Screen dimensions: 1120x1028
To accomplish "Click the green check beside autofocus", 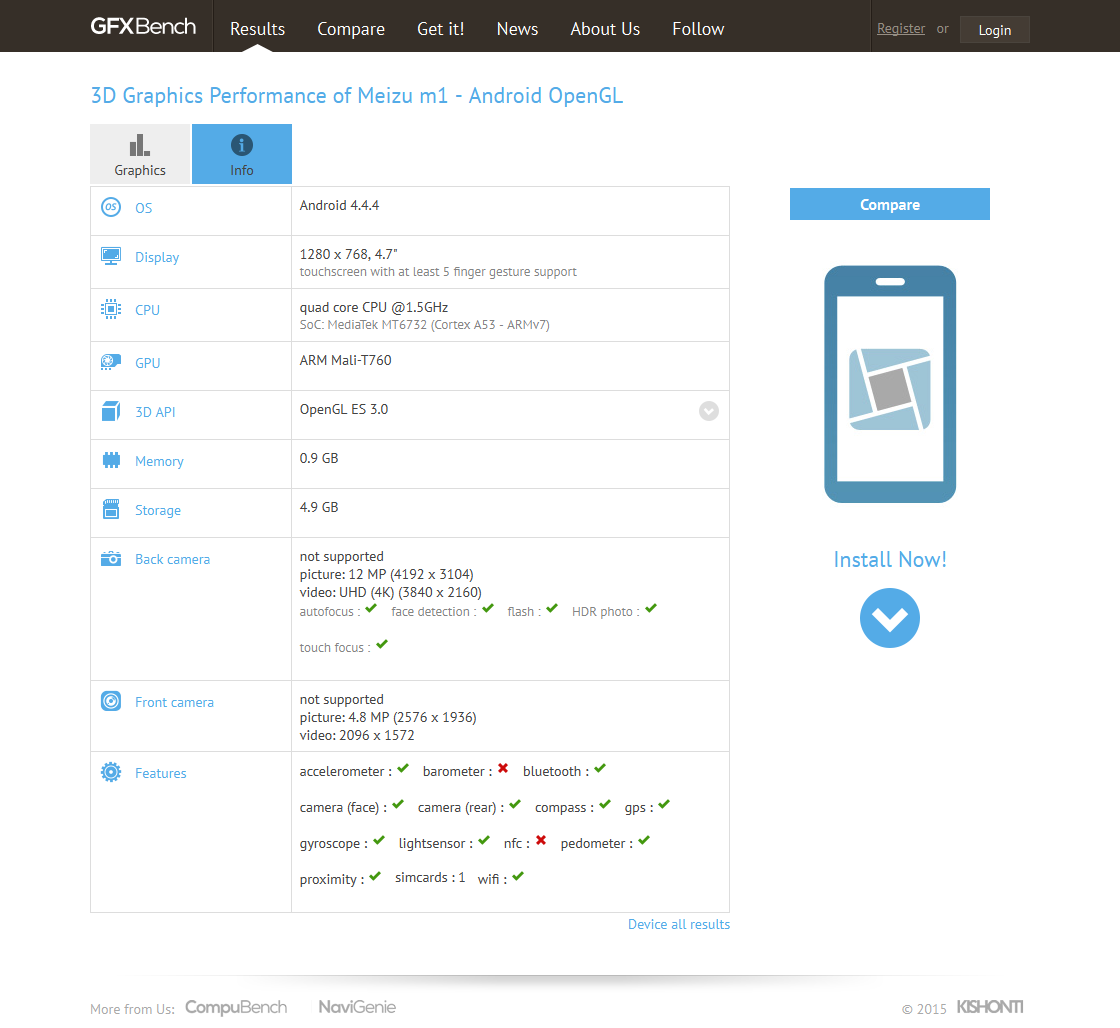I will coord(371,609).
